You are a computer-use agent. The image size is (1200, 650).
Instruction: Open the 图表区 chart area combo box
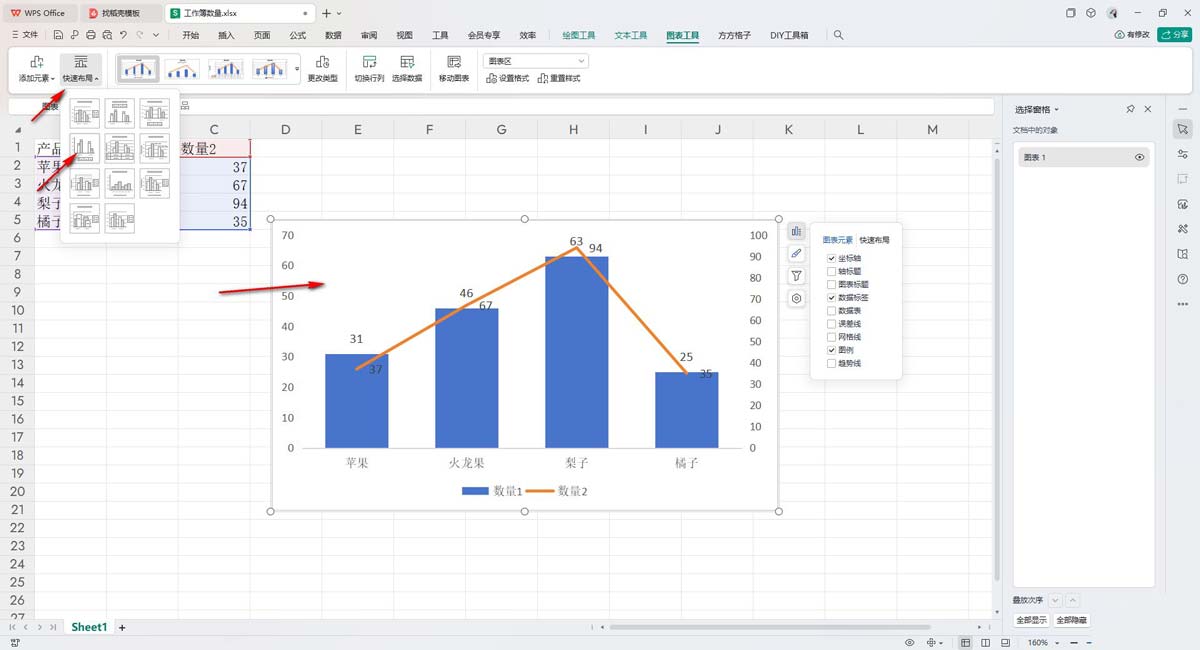pos(535,61)
